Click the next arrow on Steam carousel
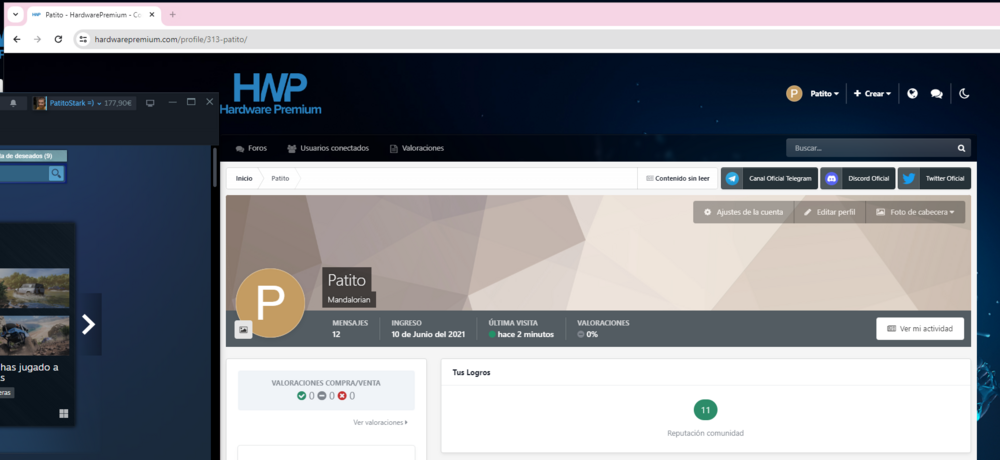The height and width of the screenshot is (460, 1000). tap(89, 325)
